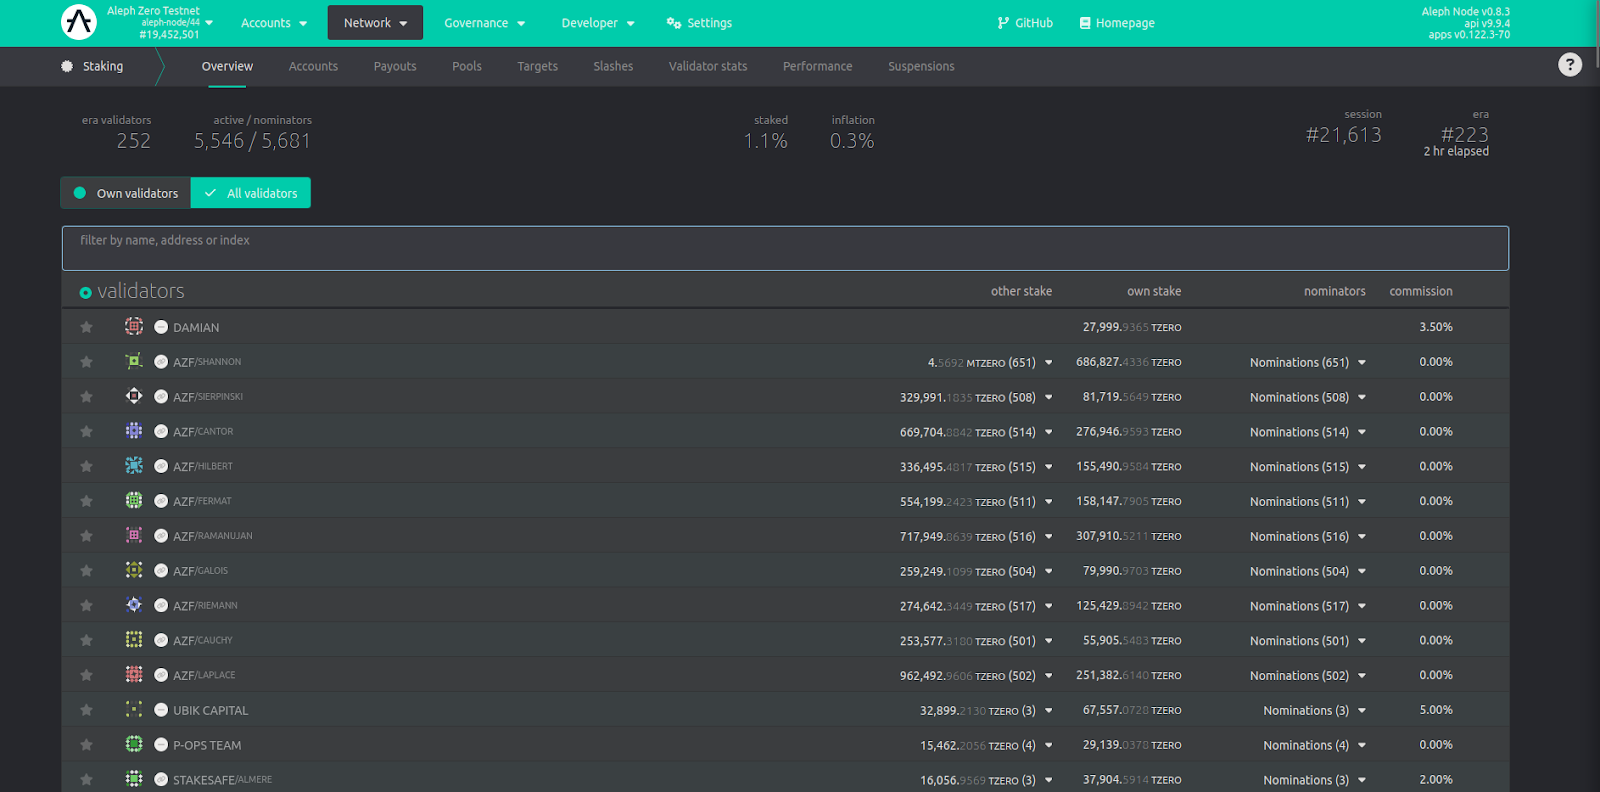Switch to Own validators toggle
1600x792 pixels.
[126, 193]
